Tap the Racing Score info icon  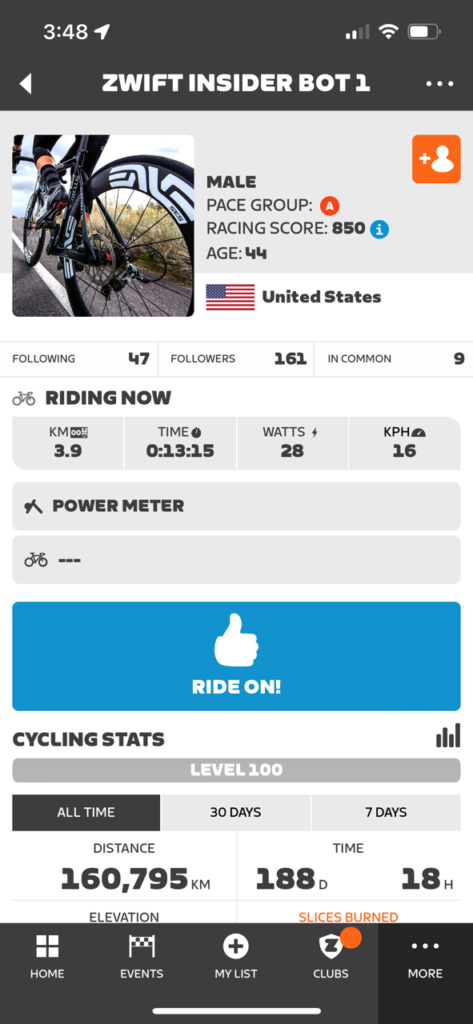380,229
